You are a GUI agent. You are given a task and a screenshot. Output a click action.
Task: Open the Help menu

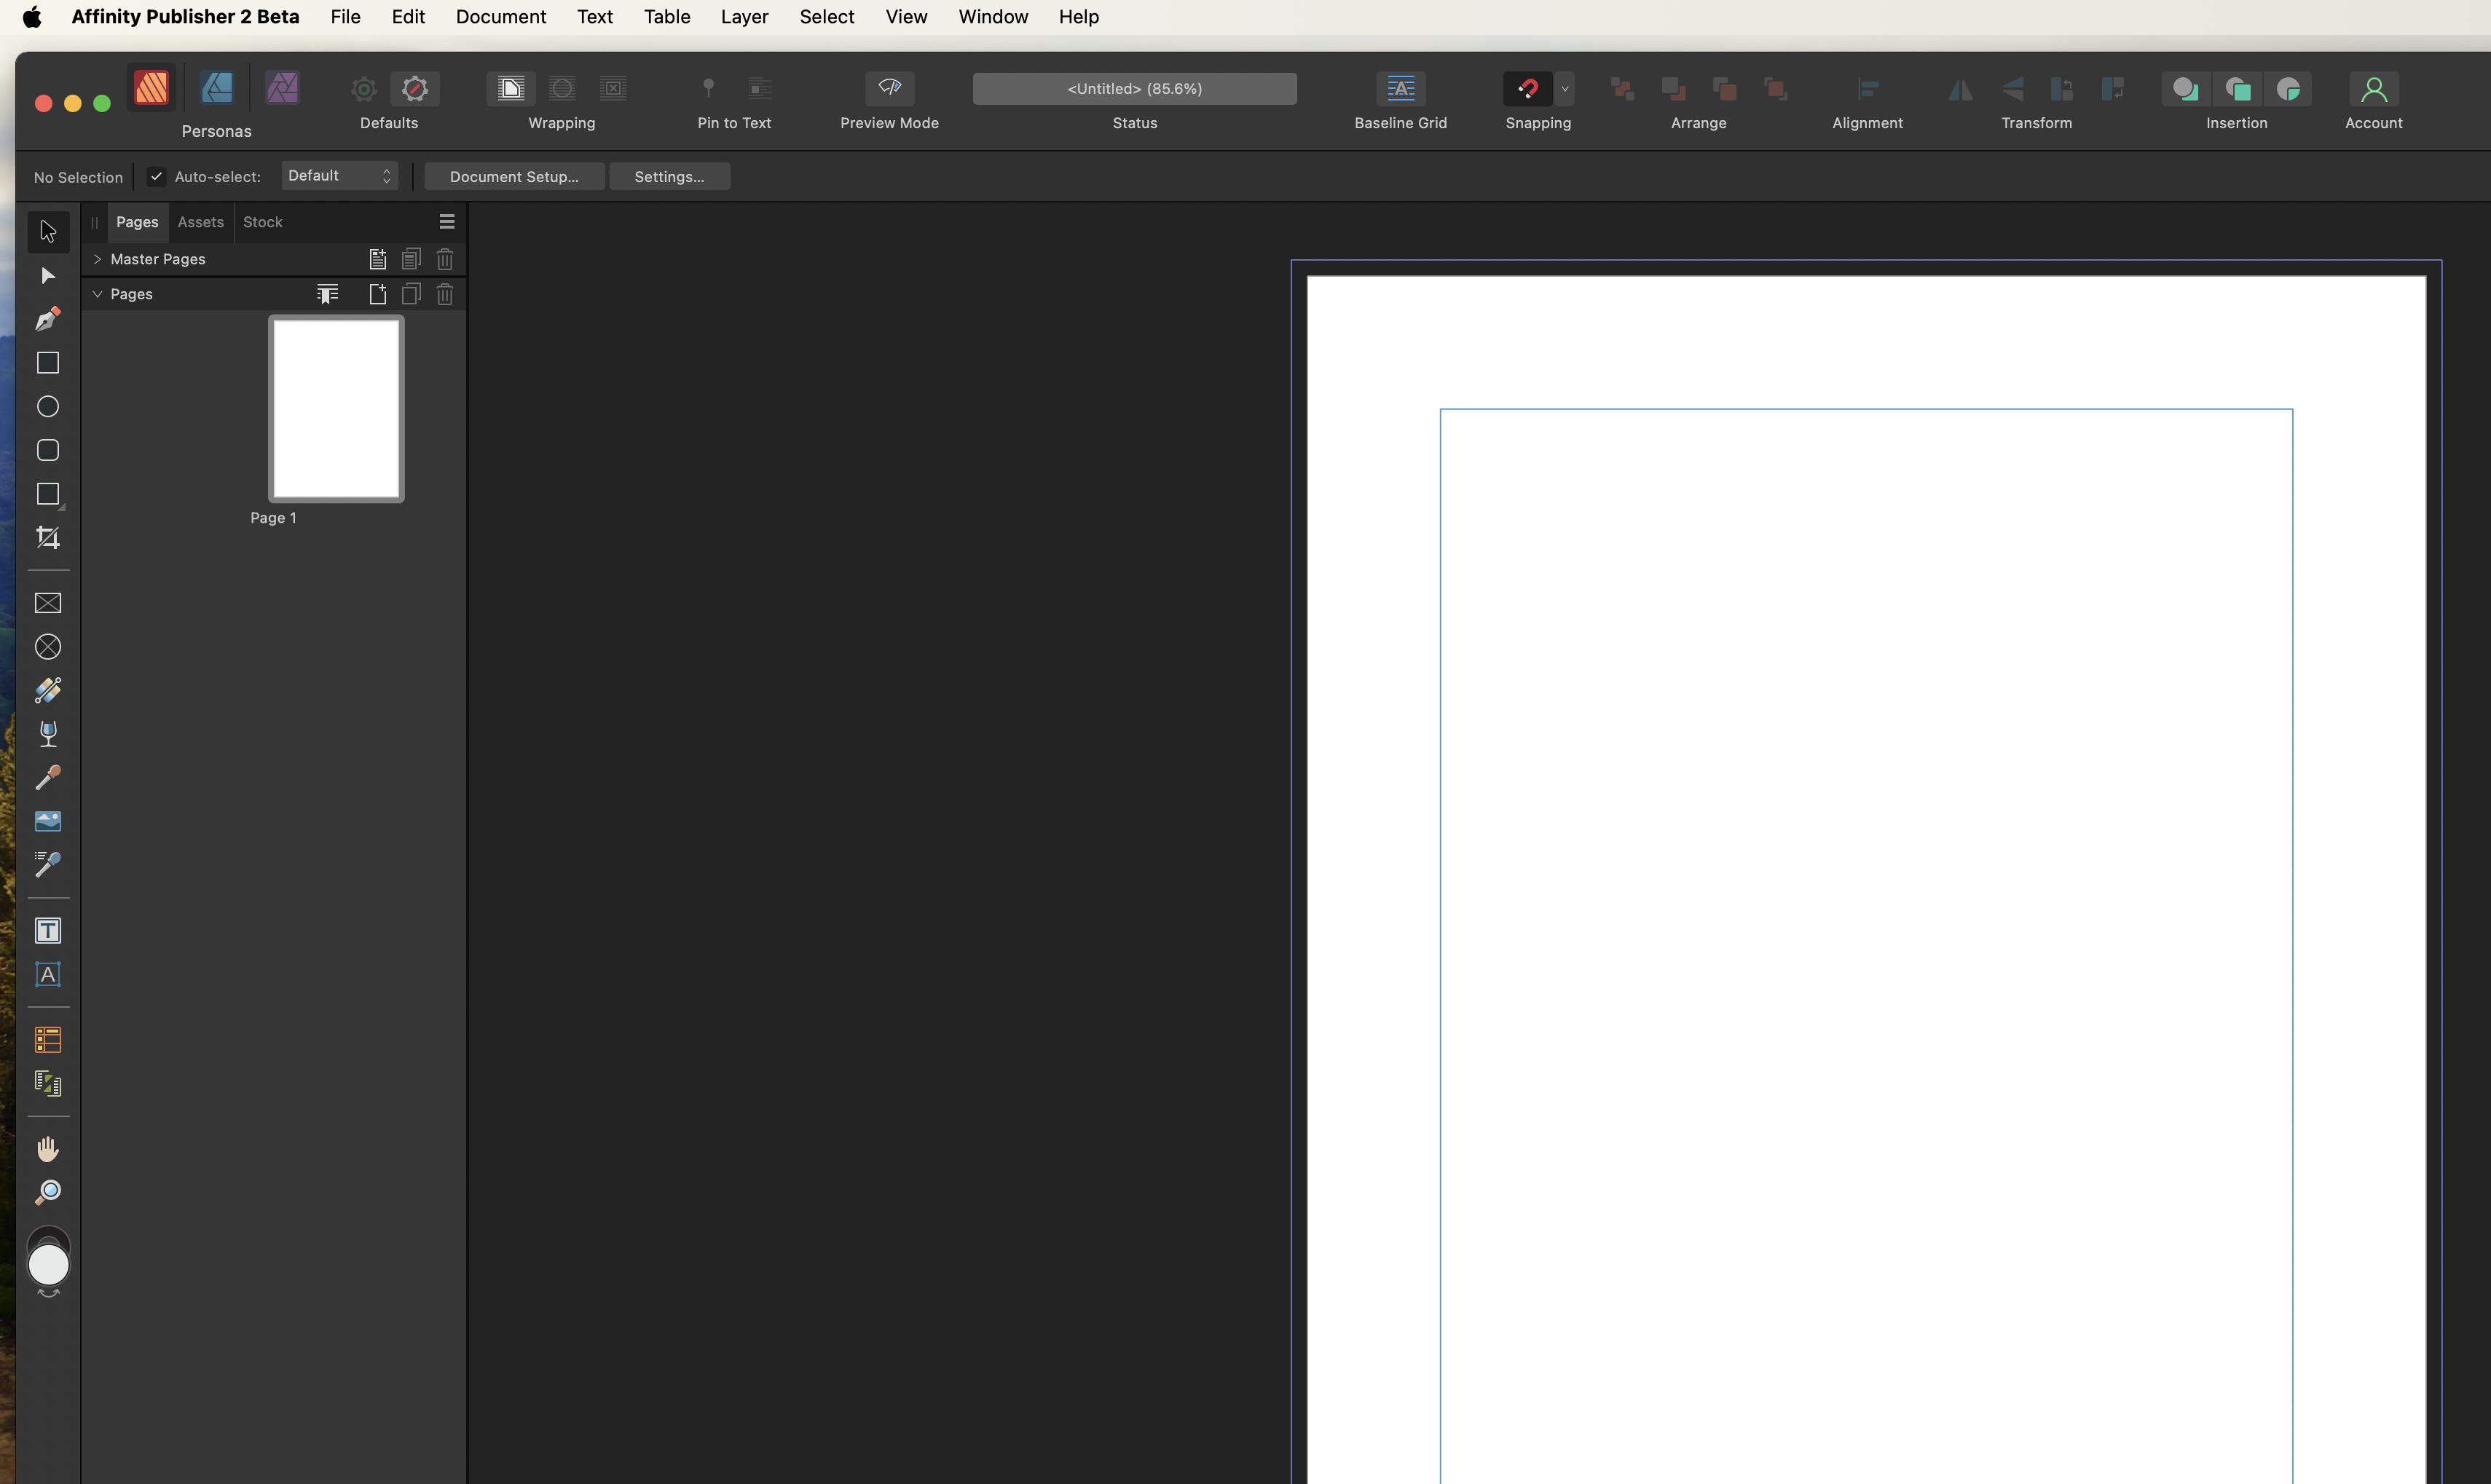click(x=1079, y=17)
